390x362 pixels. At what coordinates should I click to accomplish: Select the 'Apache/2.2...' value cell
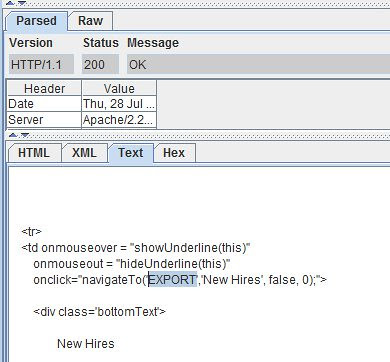click(119, 120)
